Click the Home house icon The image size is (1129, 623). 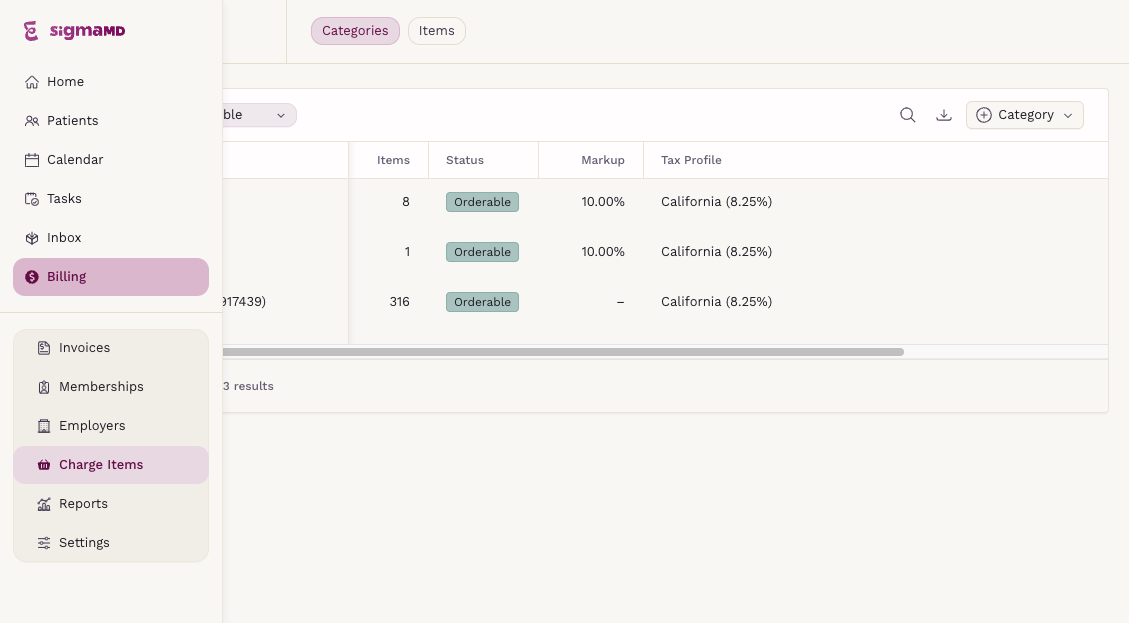coord(32,82)
